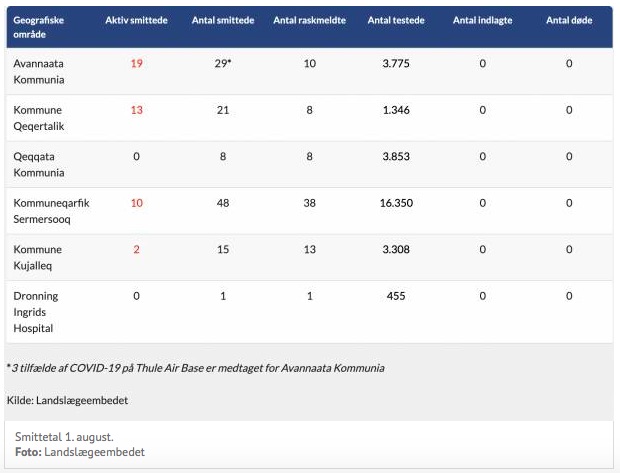
Task: Select the "Antal testede" column header
Action: [x=396, y=21]
